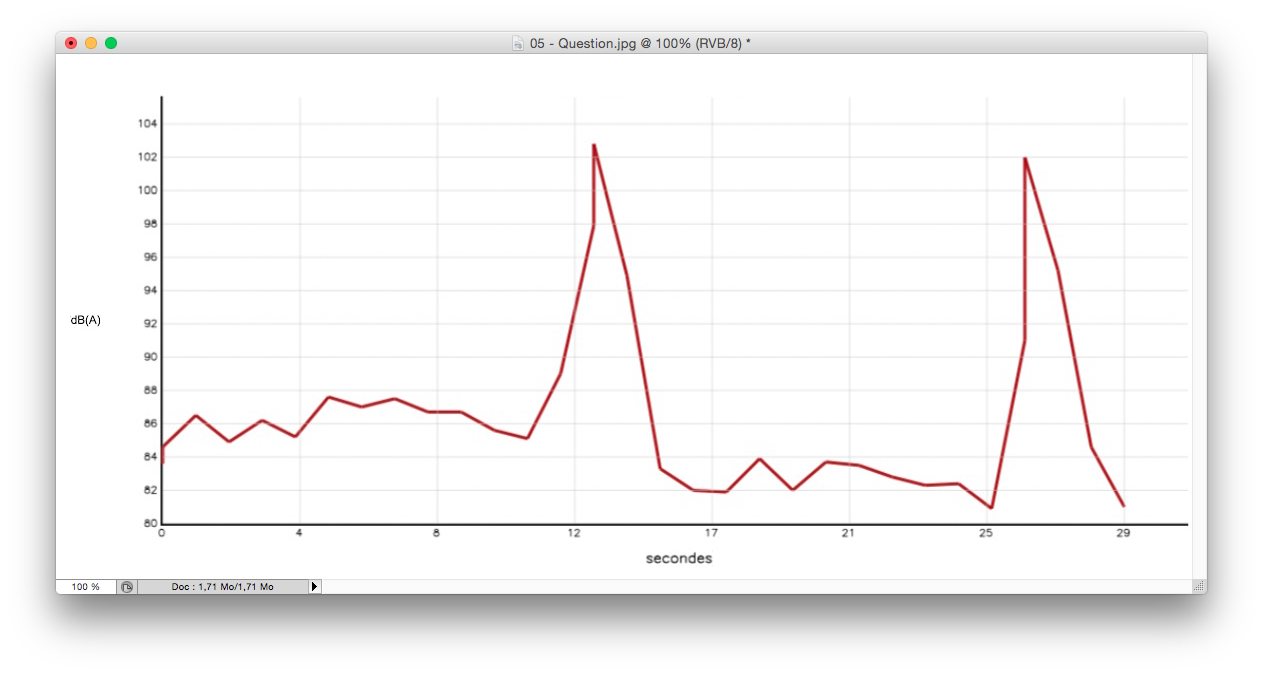The image size is (1263, 674).
Task: Click the red close window button
Action: 70,43
